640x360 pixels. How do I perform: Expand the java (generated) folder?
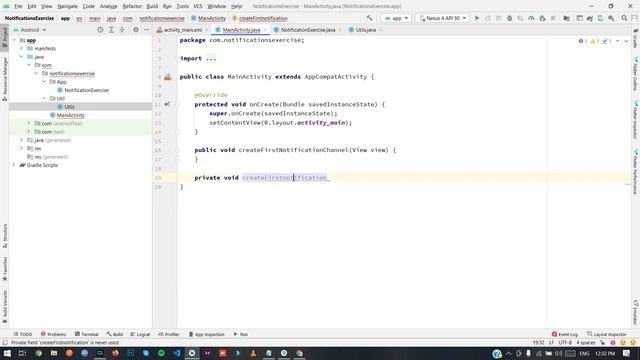pyautogui.click(x=22, y=140)
